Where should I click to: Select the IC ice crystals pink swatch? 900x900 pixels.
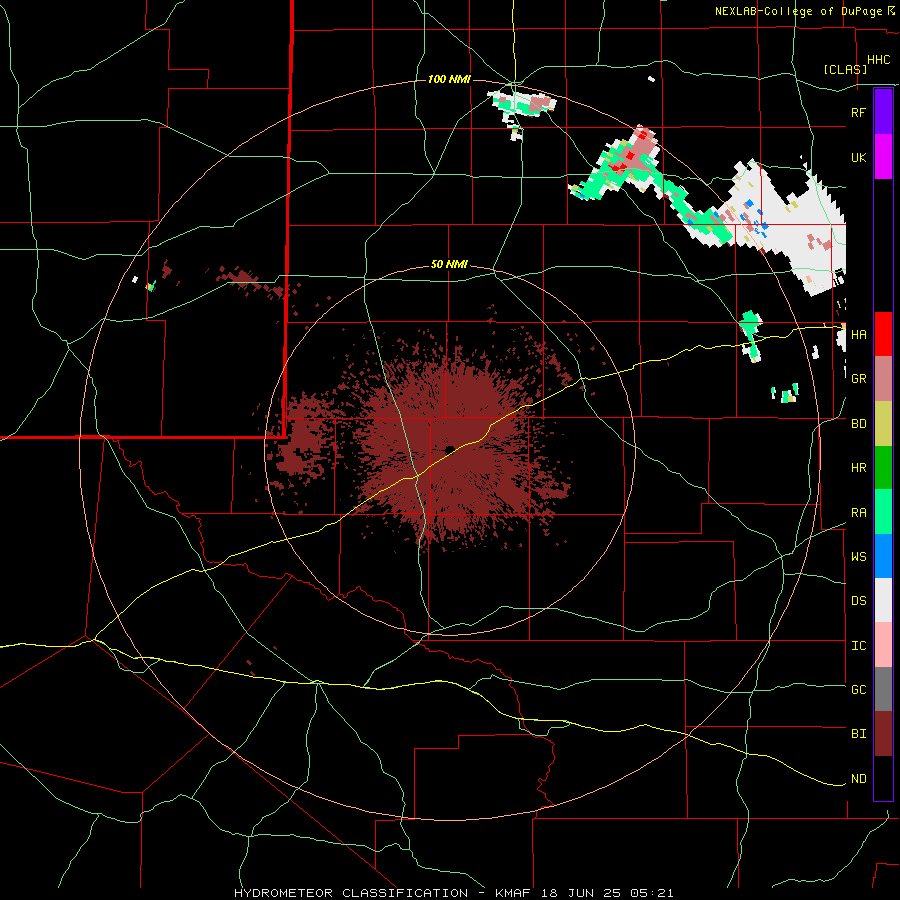[x=883, y=645]
